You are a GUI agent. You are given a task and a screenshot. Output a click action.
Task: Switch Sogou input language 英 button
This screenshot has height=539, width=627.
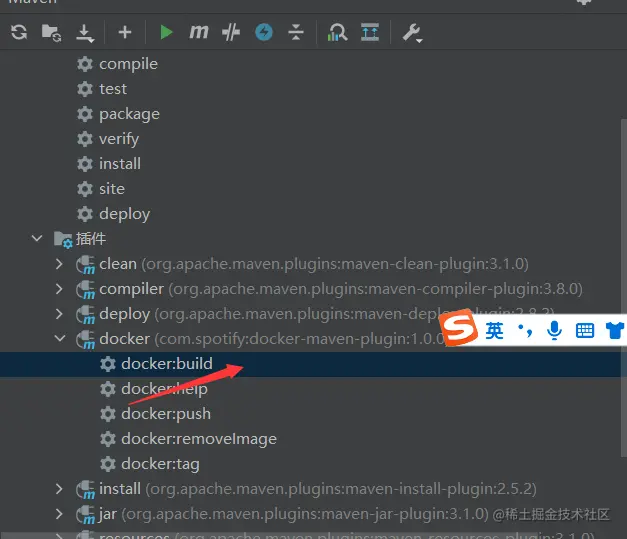pyautogui.click(x=494, y=331)
